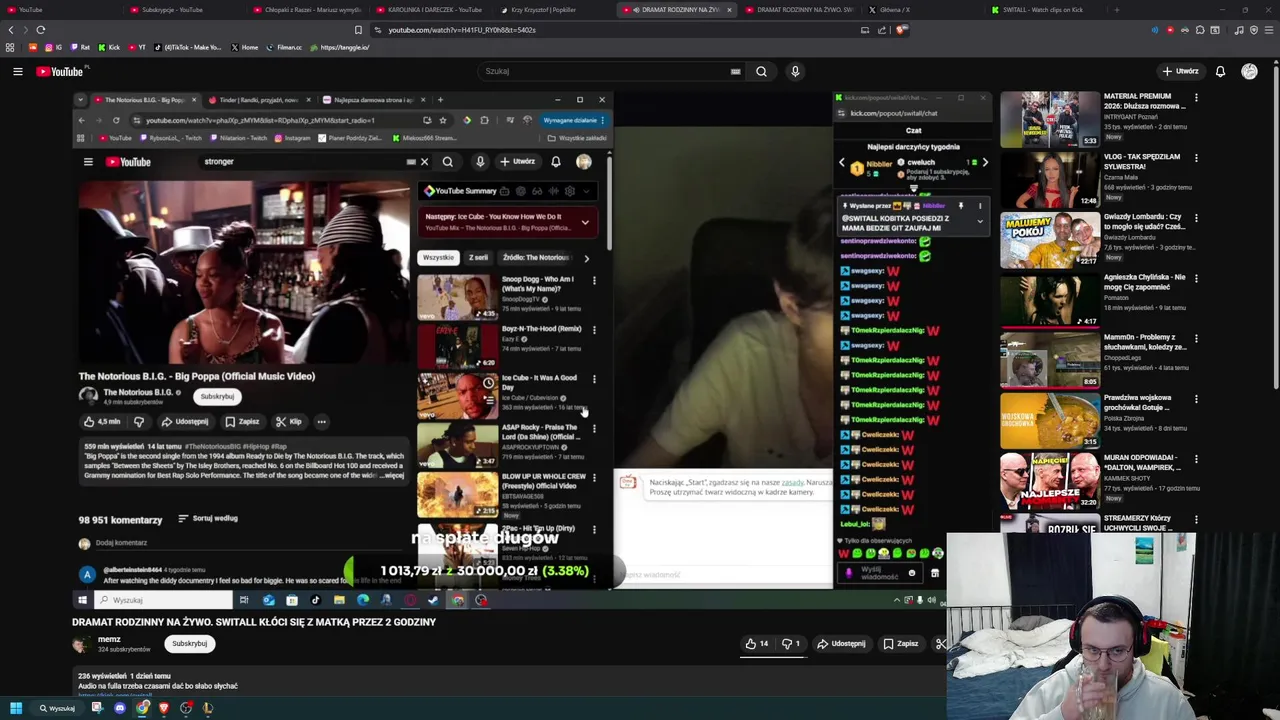
Task: Open options for VLOG - TAK SPĘDZIŁAM SYLWESTRA
Action: [x=1196, y=158]
